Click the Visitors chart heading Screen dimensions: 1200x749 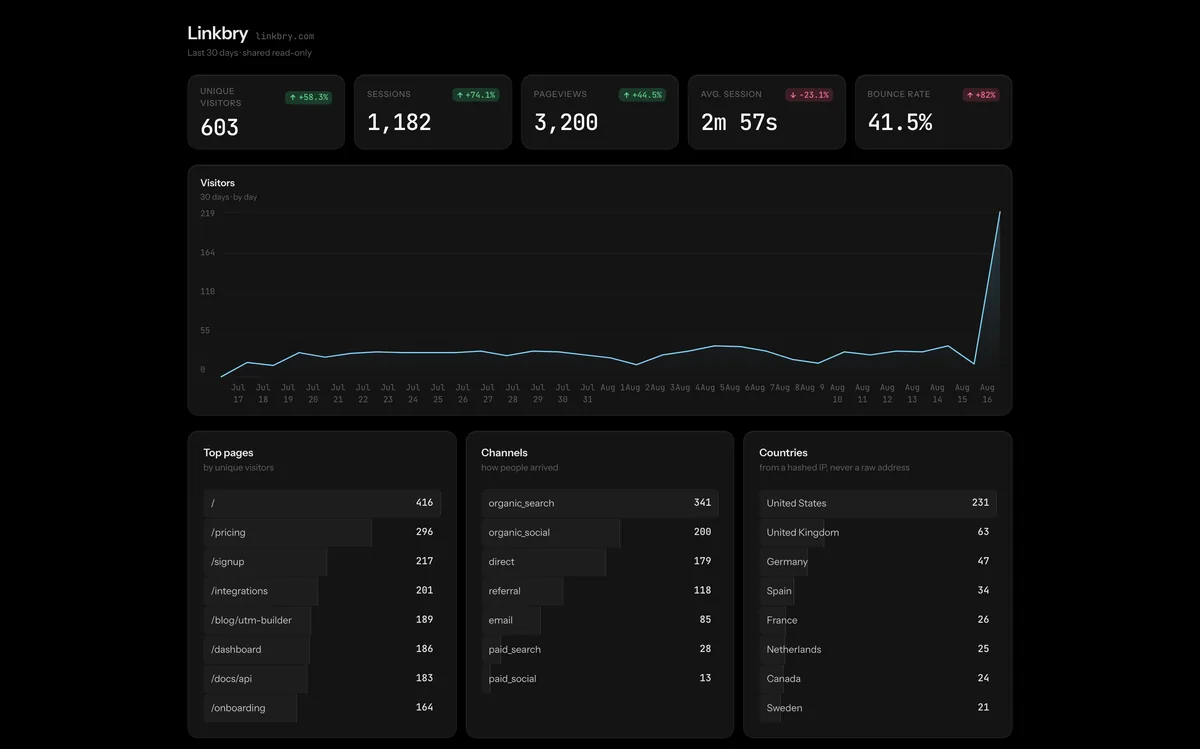pyautogui.click(x=218, y=183)
